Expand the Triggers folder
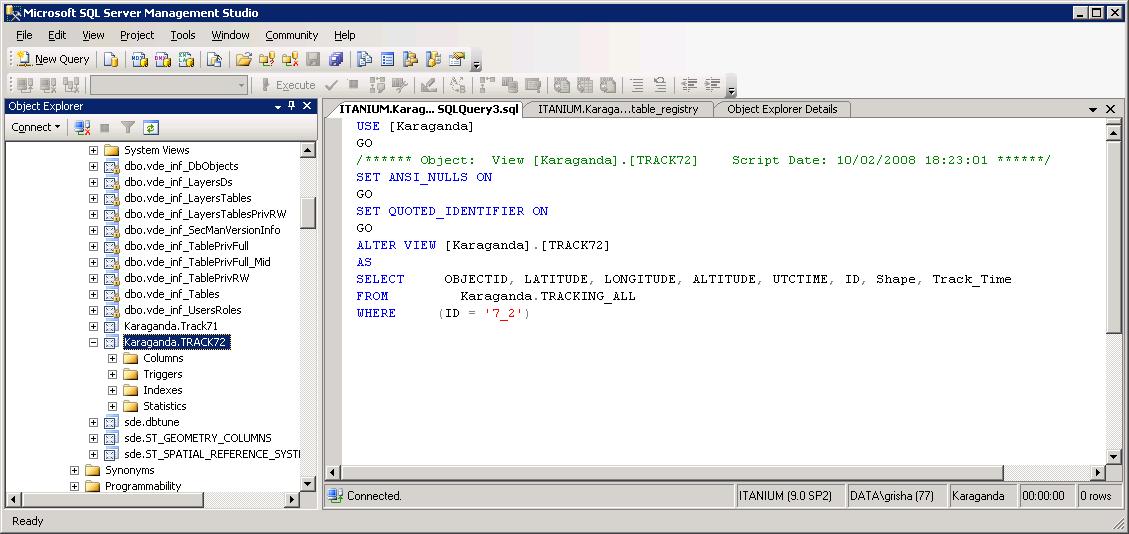The height and width of the screenshot is (534, 1129). 112,374
